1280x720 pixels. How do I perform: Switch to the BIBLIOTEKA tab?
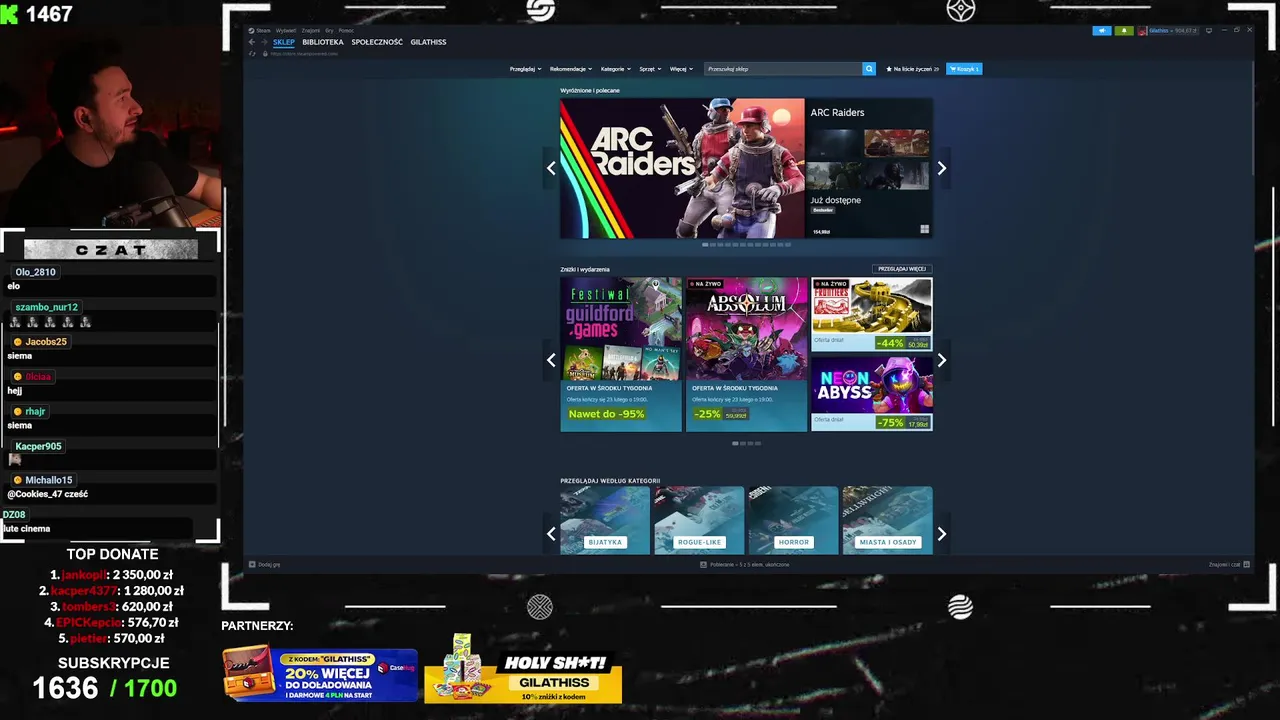coord(323,42)
